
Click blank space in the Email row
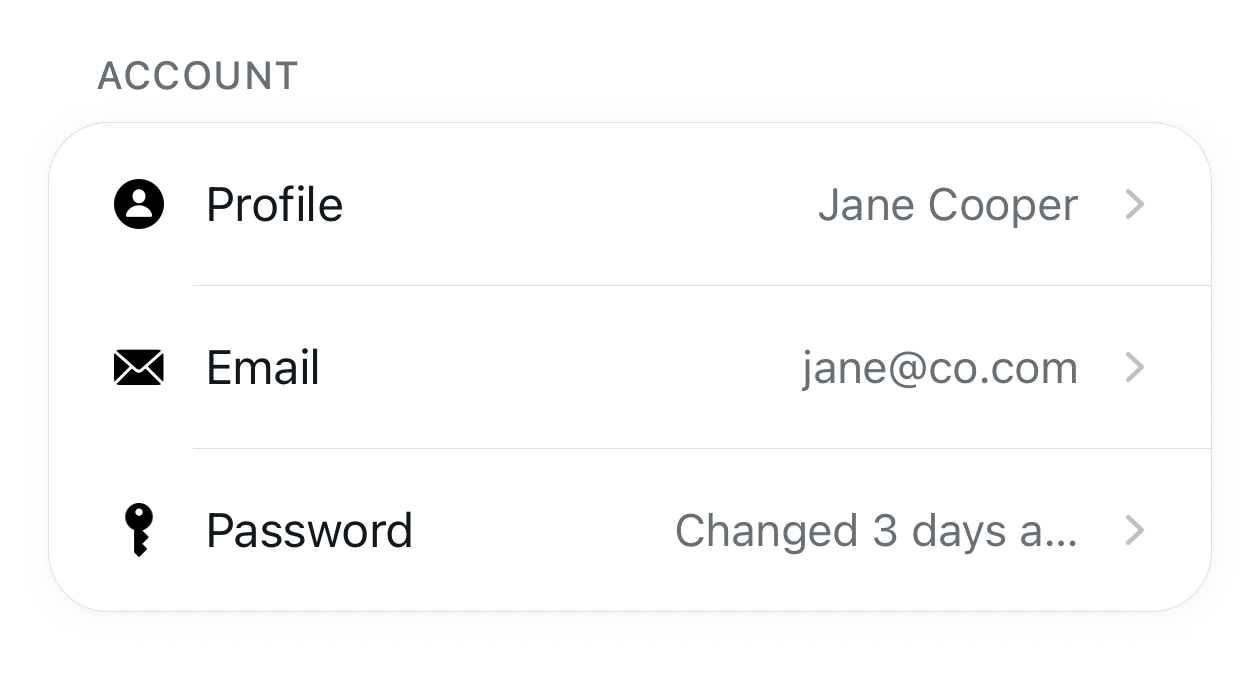(x=560, y=368)
